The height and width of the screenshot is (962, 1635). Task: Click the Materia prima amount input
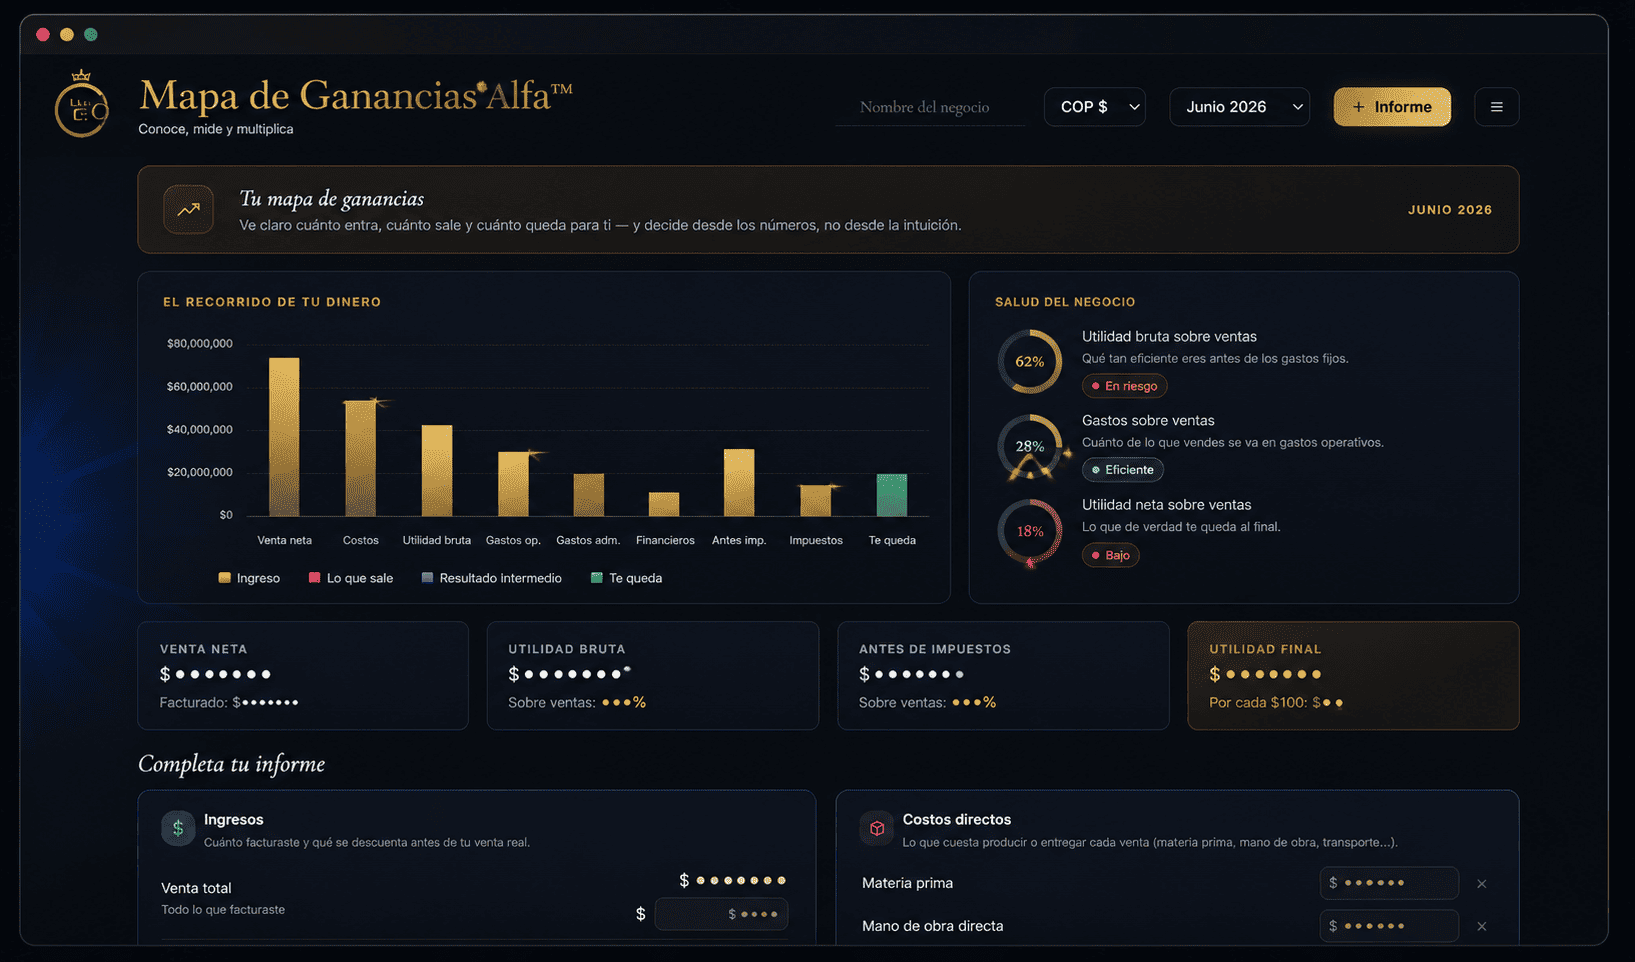pos(1389,883)
